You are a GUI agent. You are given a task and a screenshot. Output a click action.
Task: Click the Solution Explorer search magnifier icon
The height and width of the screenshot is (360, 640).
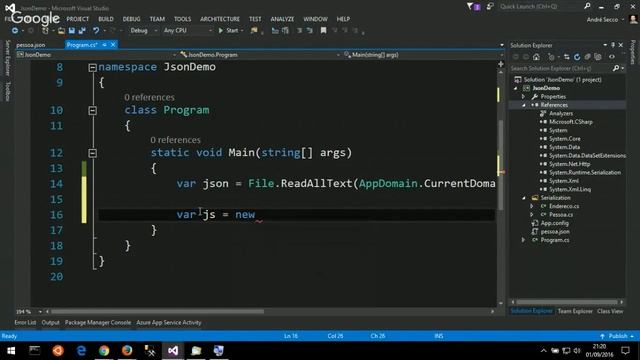(616, 69)
